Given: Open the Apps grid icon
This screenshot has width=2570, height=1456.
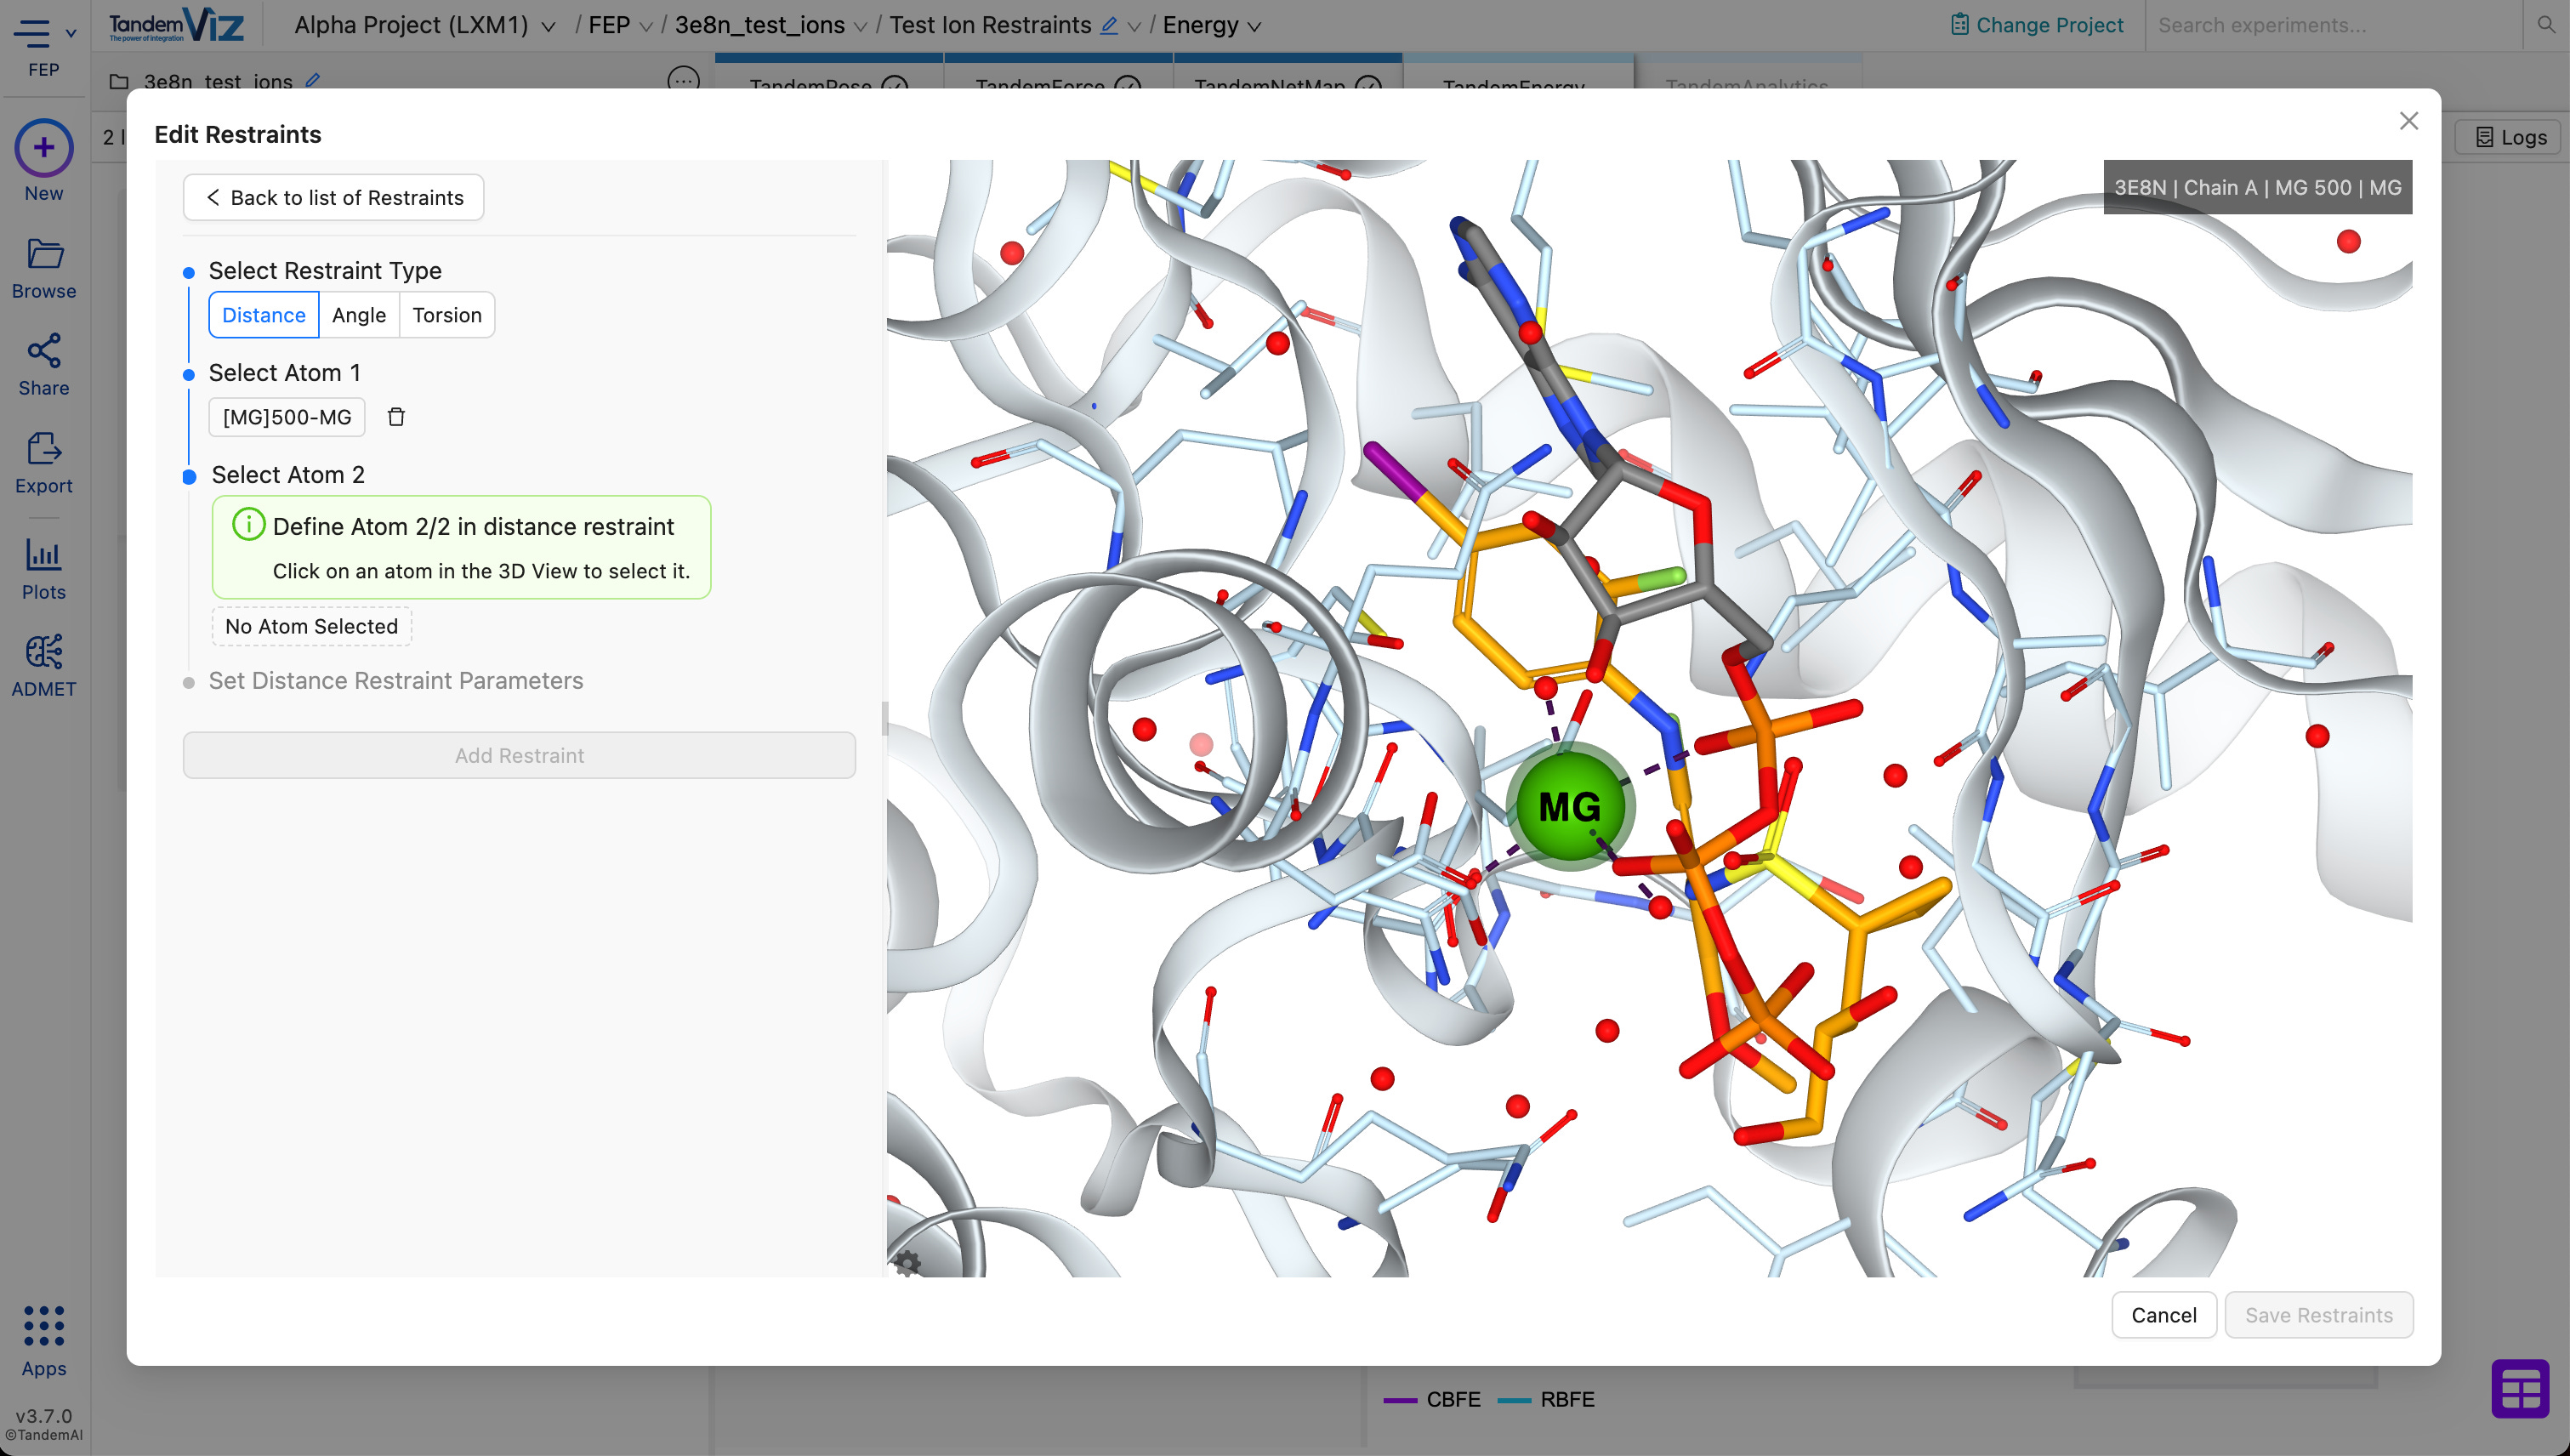Looking at the screenshot, I should [x=44, y=1326].
